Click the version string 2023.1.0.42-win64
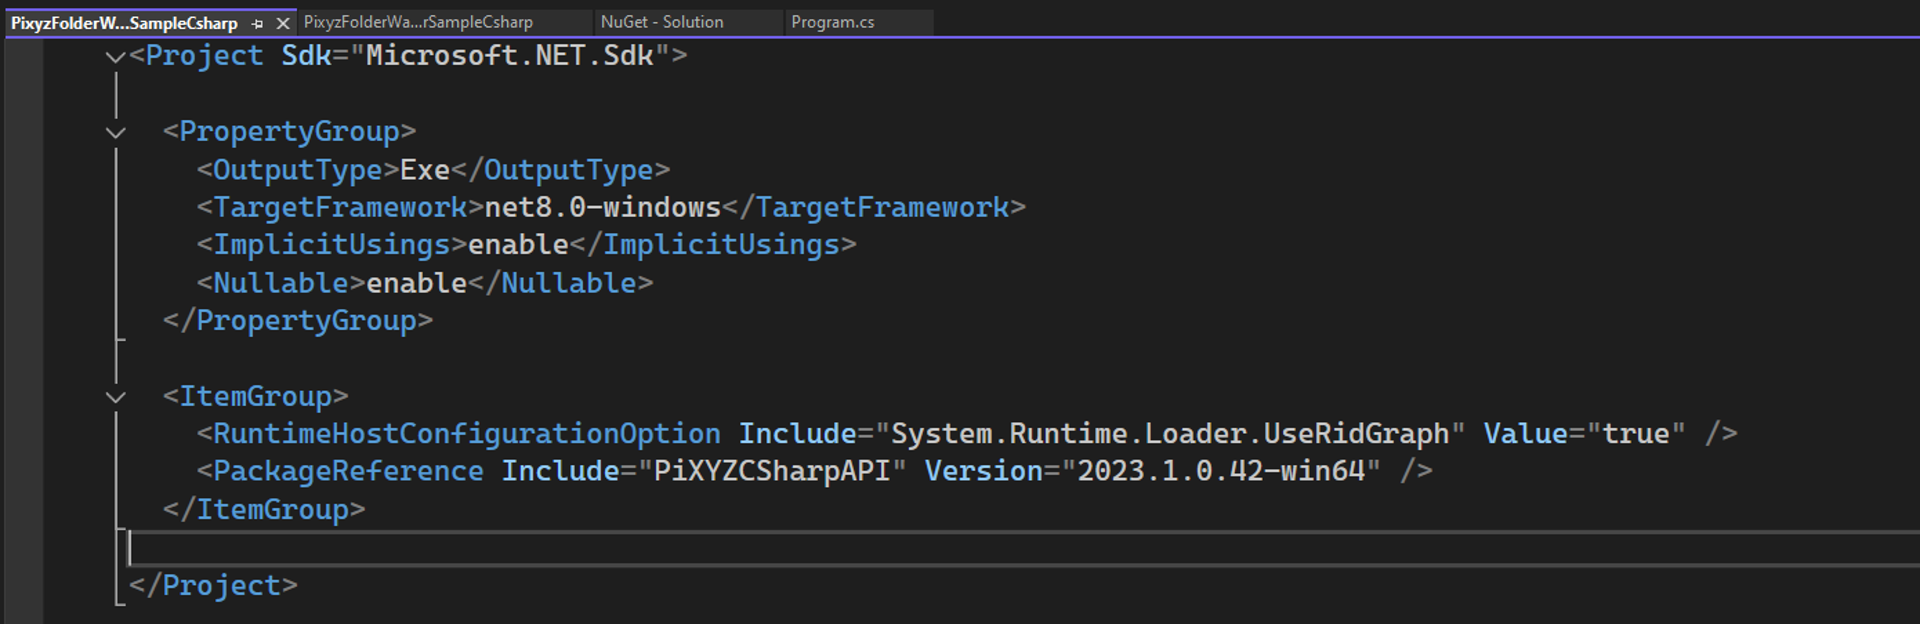Screen dimensions: 1920x624 coord(1221,471)
